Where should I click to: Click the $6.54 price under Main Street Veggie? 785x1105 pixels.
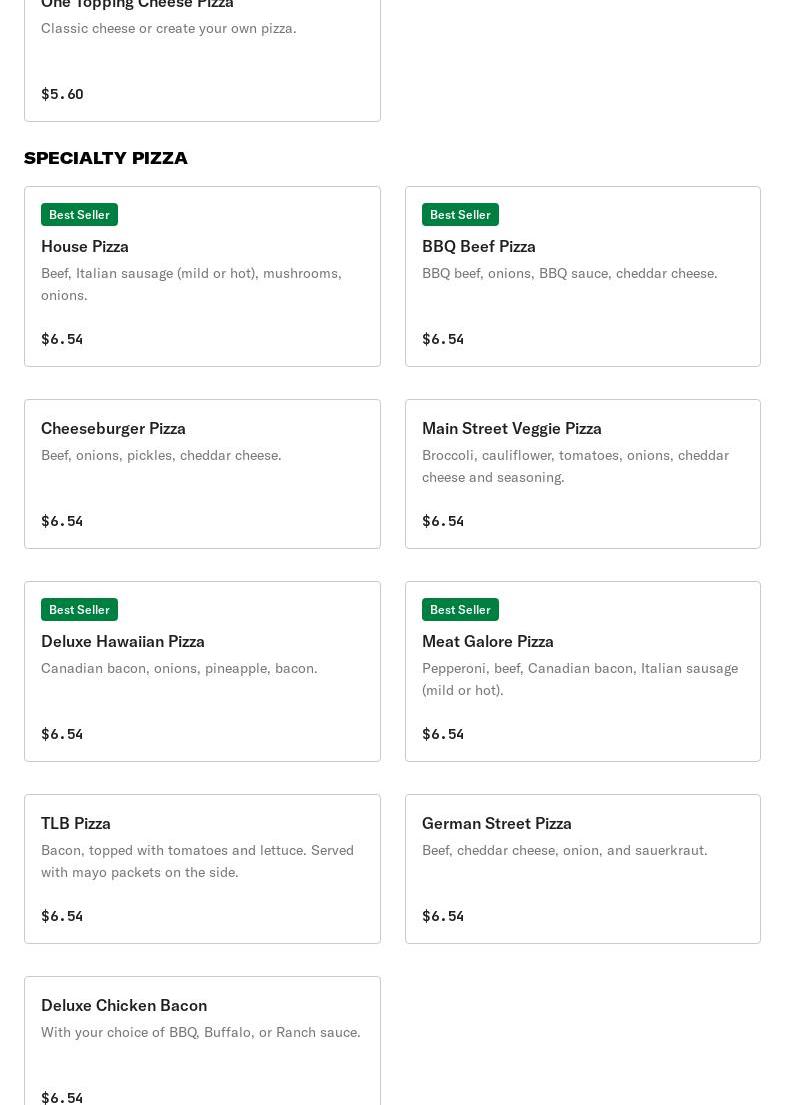[x=443, y=521]
